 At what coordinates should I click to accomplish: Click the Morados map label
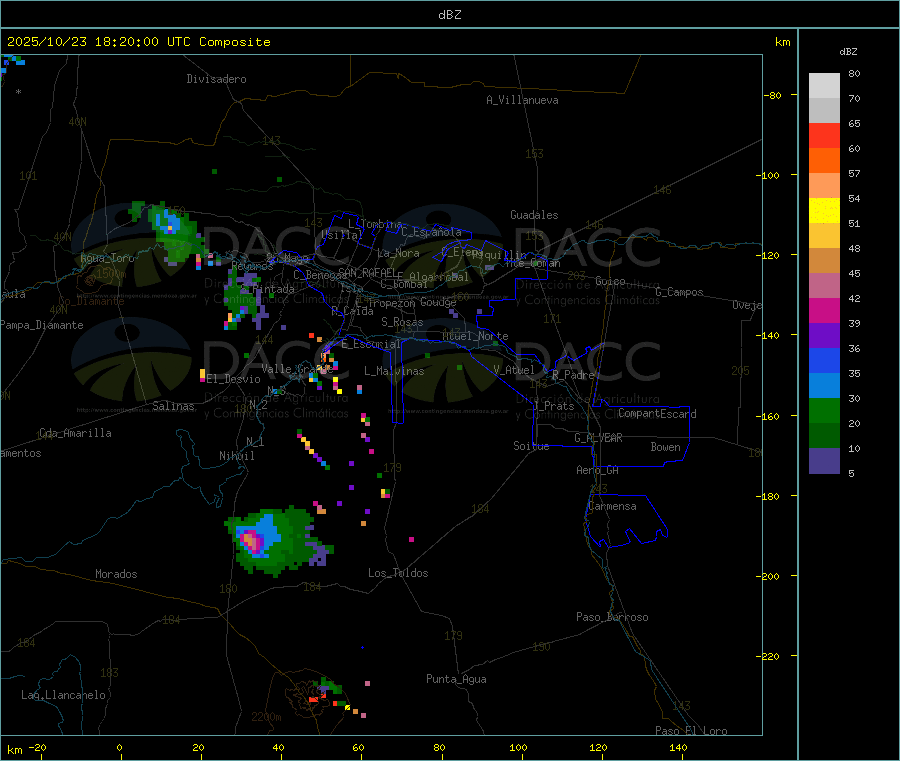116,574
